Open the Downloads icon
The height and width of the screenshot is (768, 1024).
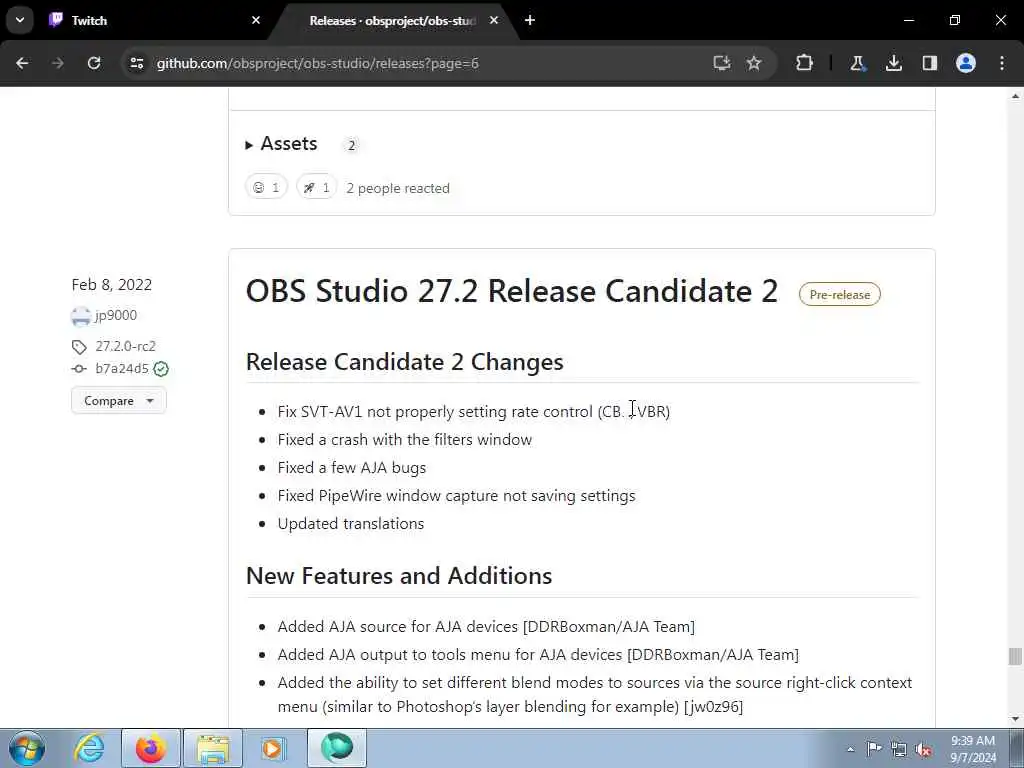[x=893, y=63]
